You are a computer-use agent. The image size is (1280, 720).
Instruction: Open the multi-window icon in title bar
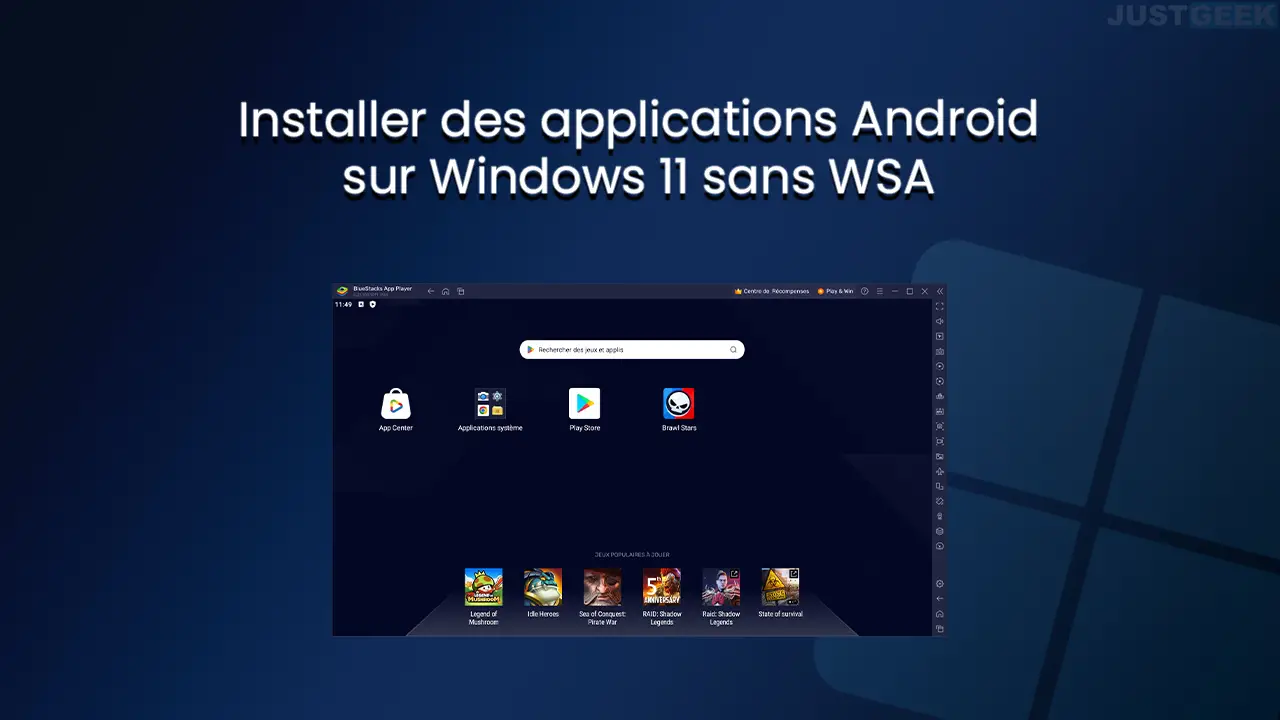point(461,291)
